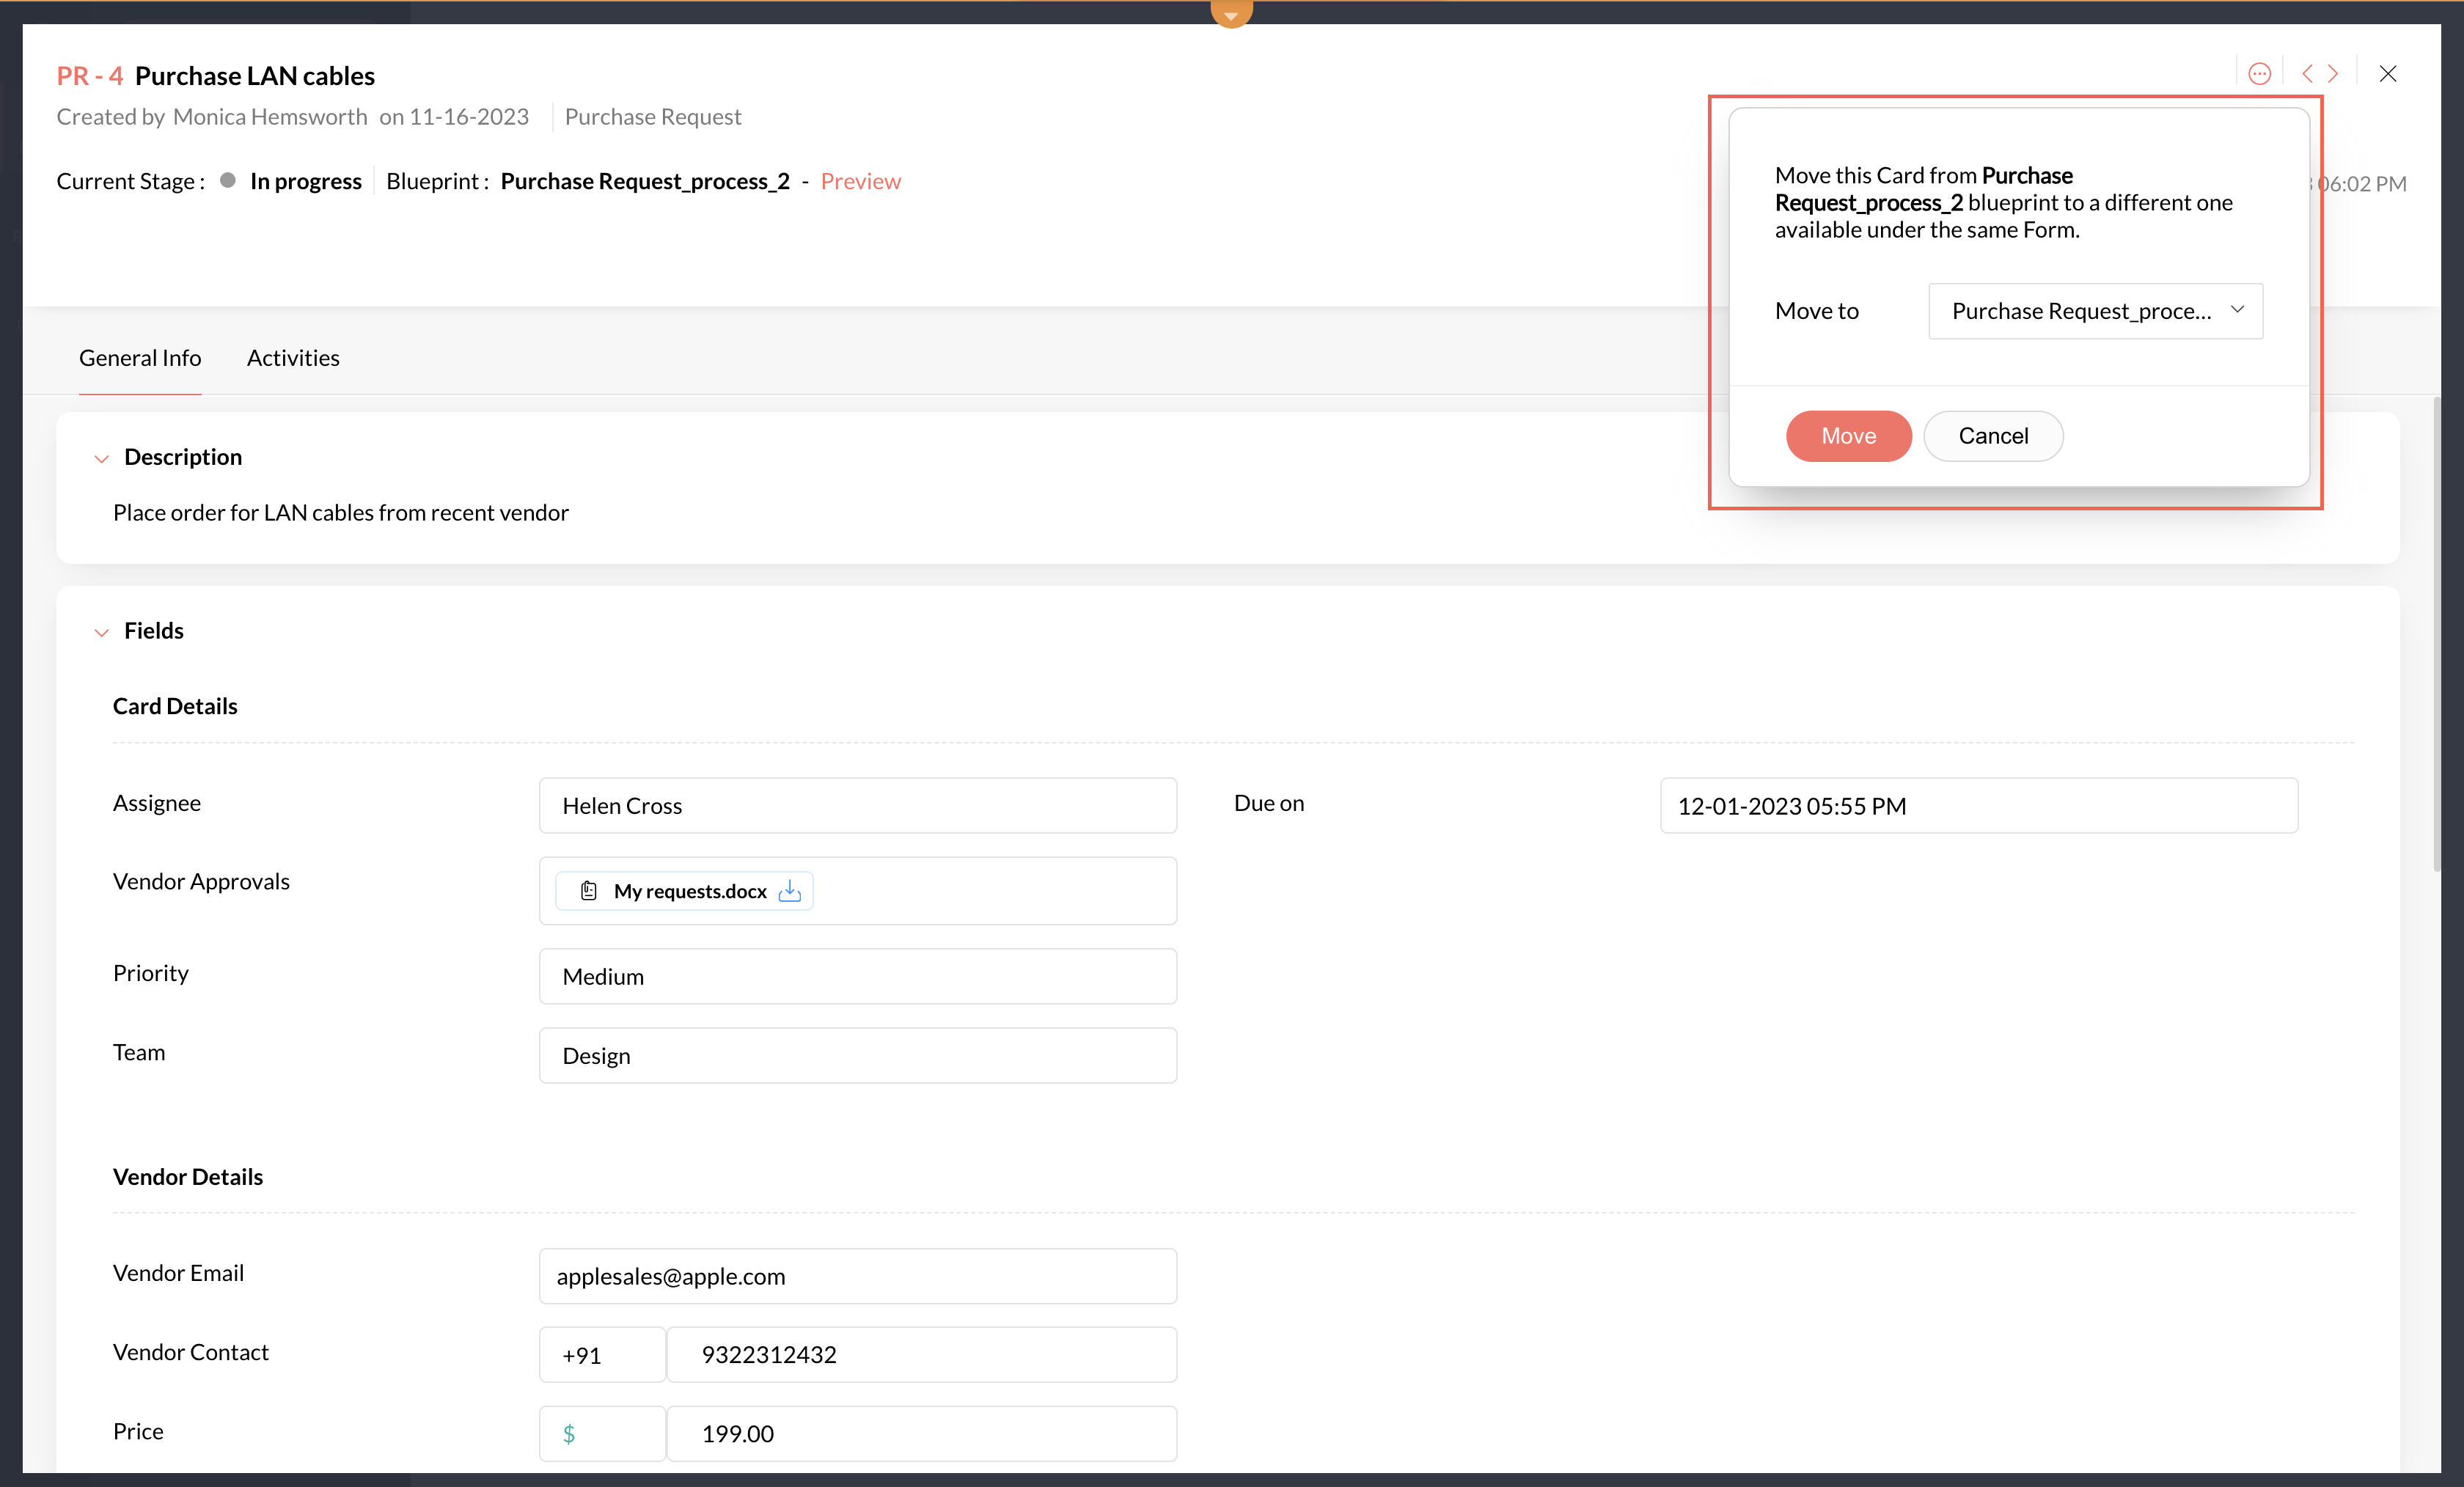Download My requests.docx attachment

(x=790, y=890)
